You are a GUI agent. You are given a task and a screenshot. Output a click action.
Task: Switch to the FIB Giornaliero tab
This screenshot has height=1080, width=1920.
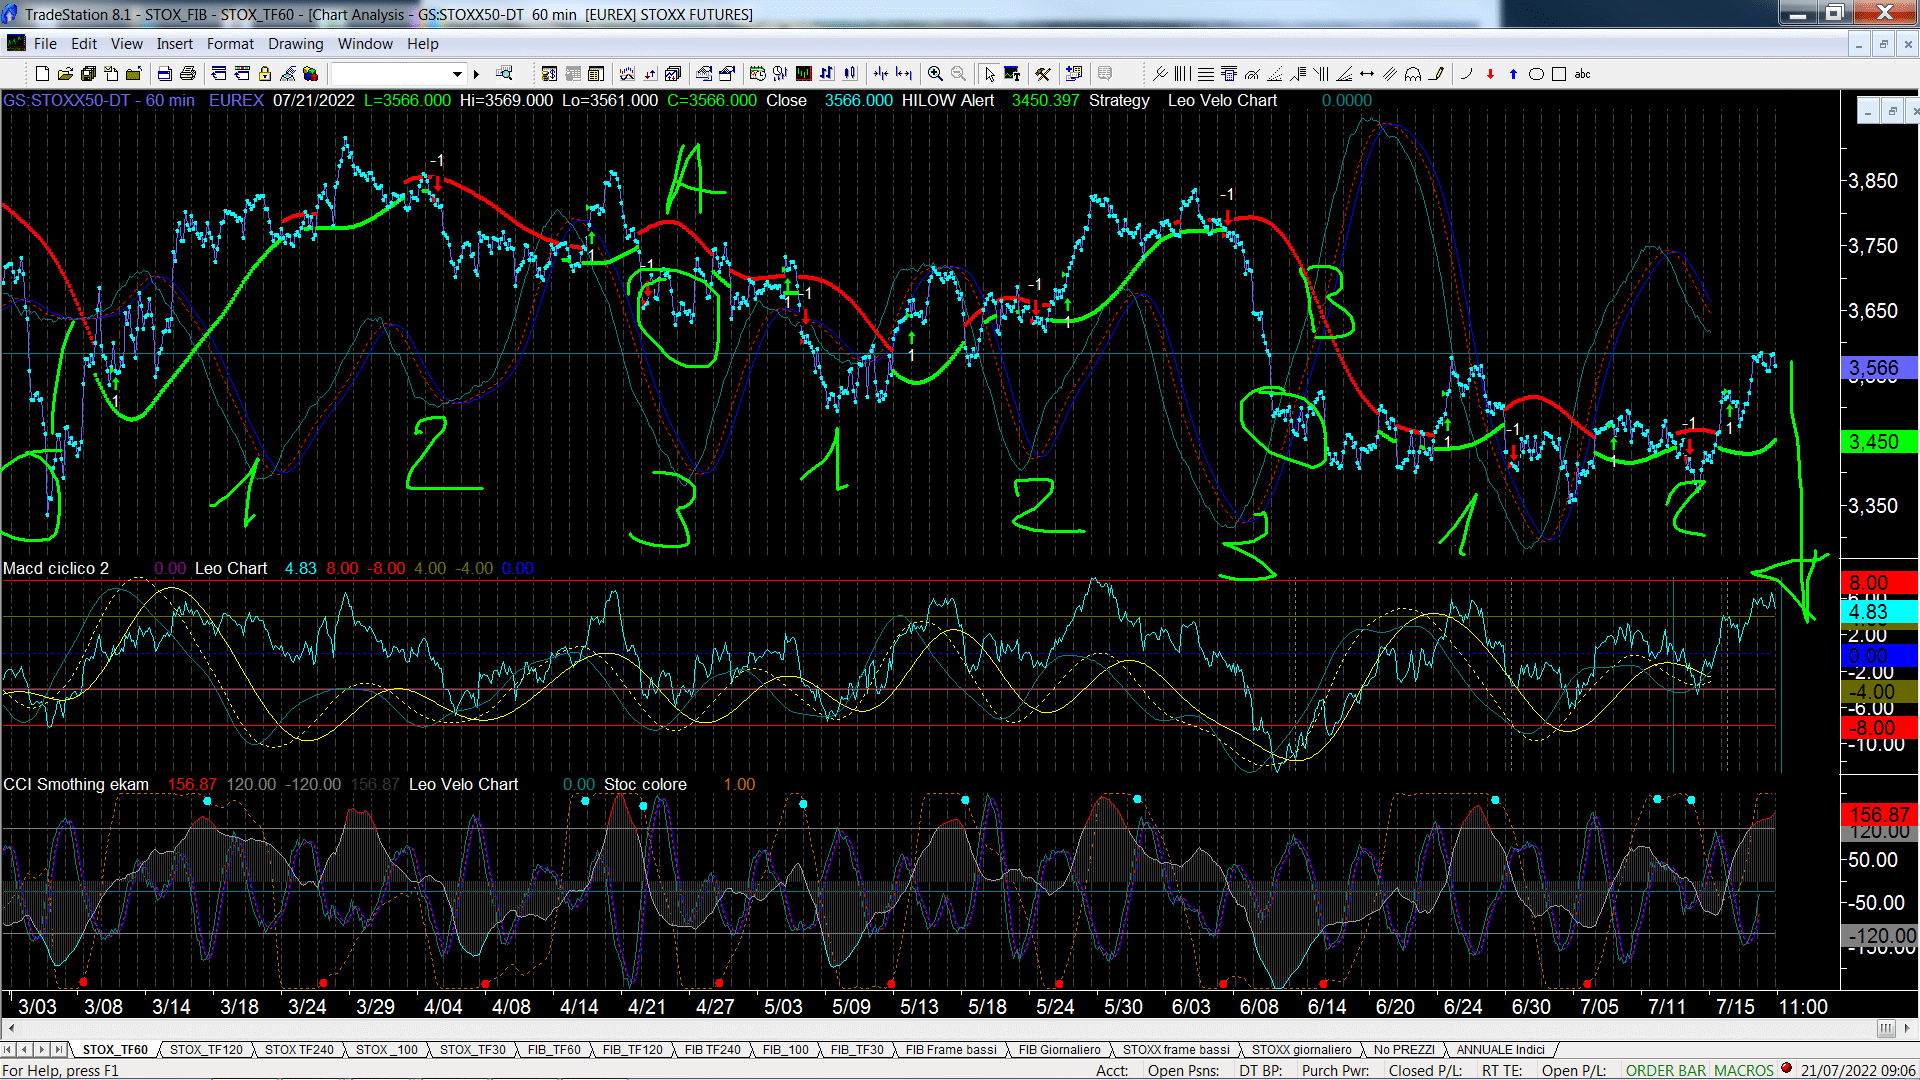(x=1060, y=1049)
